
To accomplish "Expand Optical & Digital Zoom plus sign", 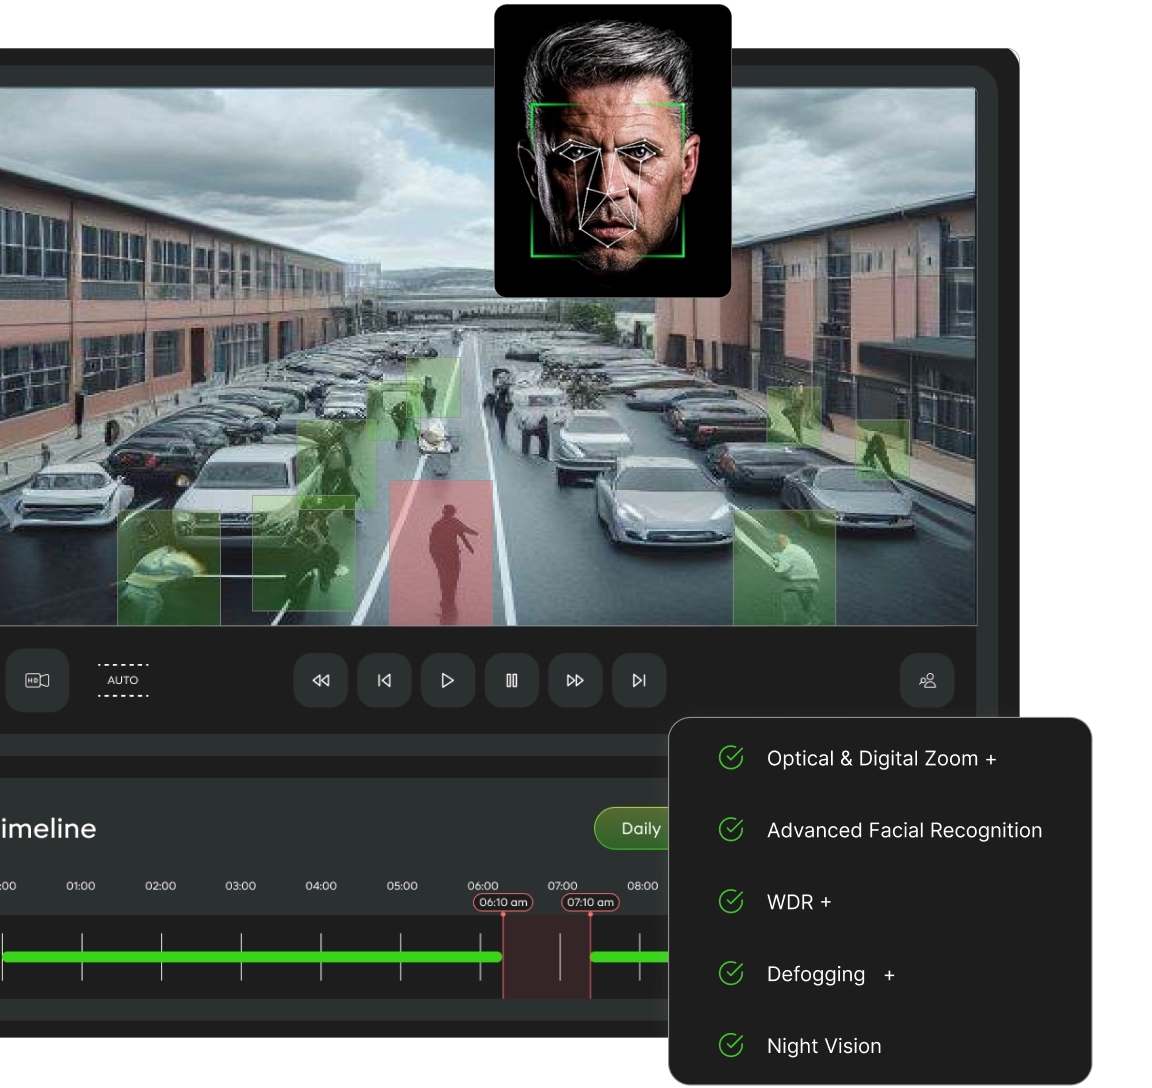I will [x=990, y=759].
